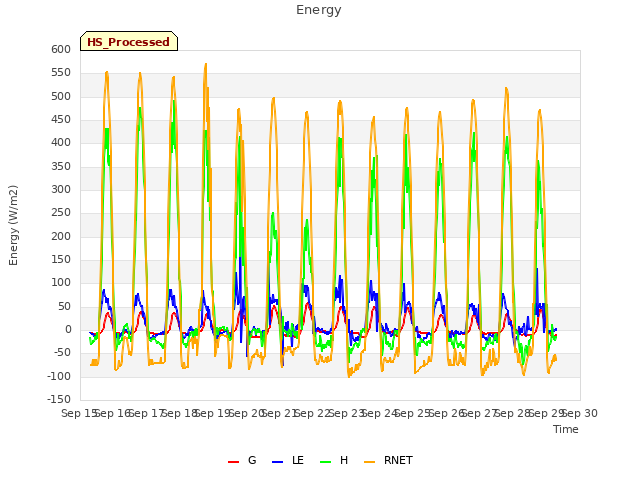640x480 pixels.
Task: Click the HS_Processed annotation label
Action: [129, 42]
